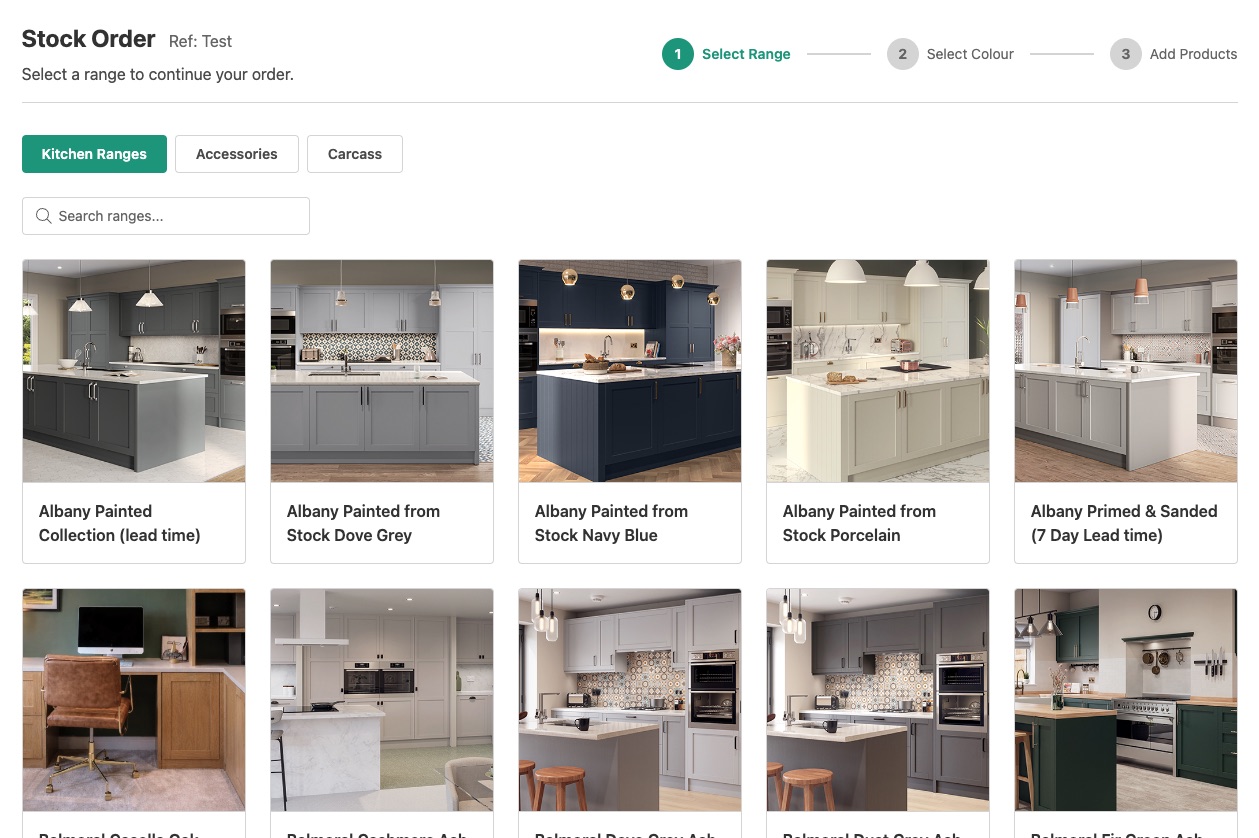Go to the Add Products step label
The width and height of the screenshot is (1259, 838).
coord(1193,54)
